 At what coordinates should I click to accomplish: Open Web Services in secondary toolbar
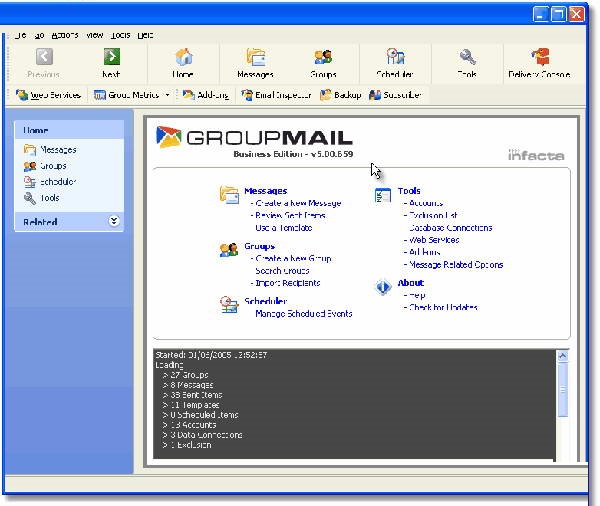49,95
